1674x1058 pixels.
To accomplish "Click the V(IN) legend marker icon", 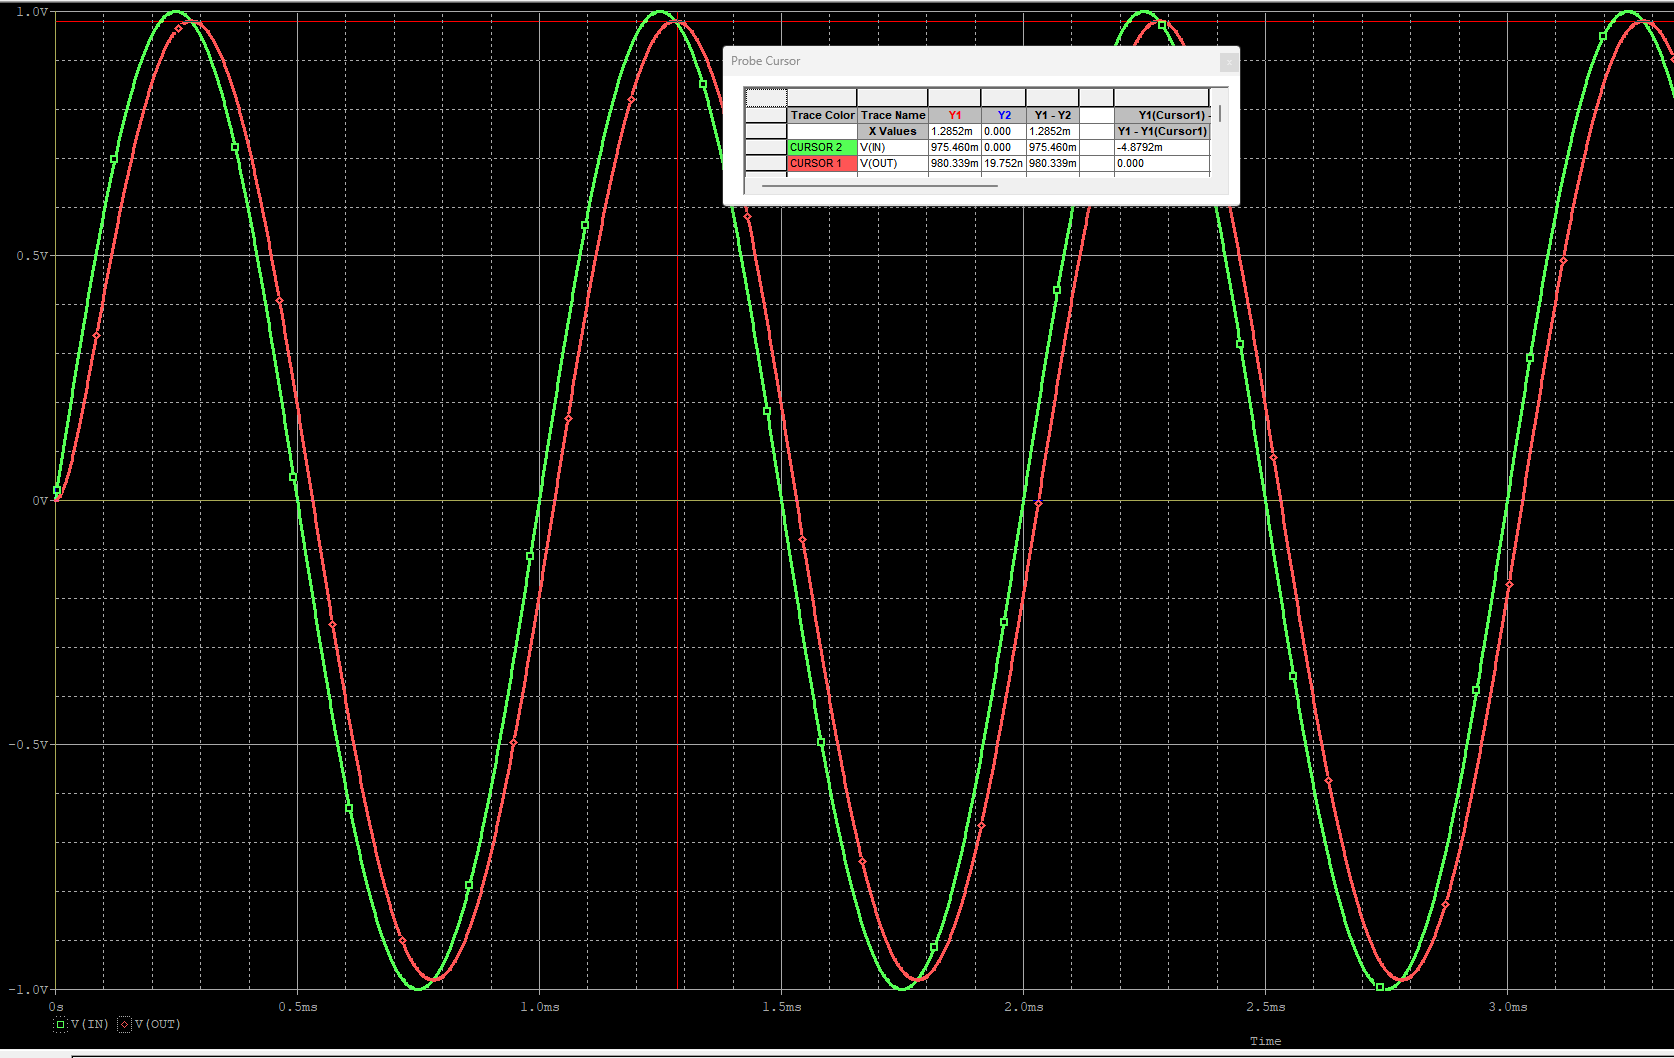I will [x=60, y=1024].
